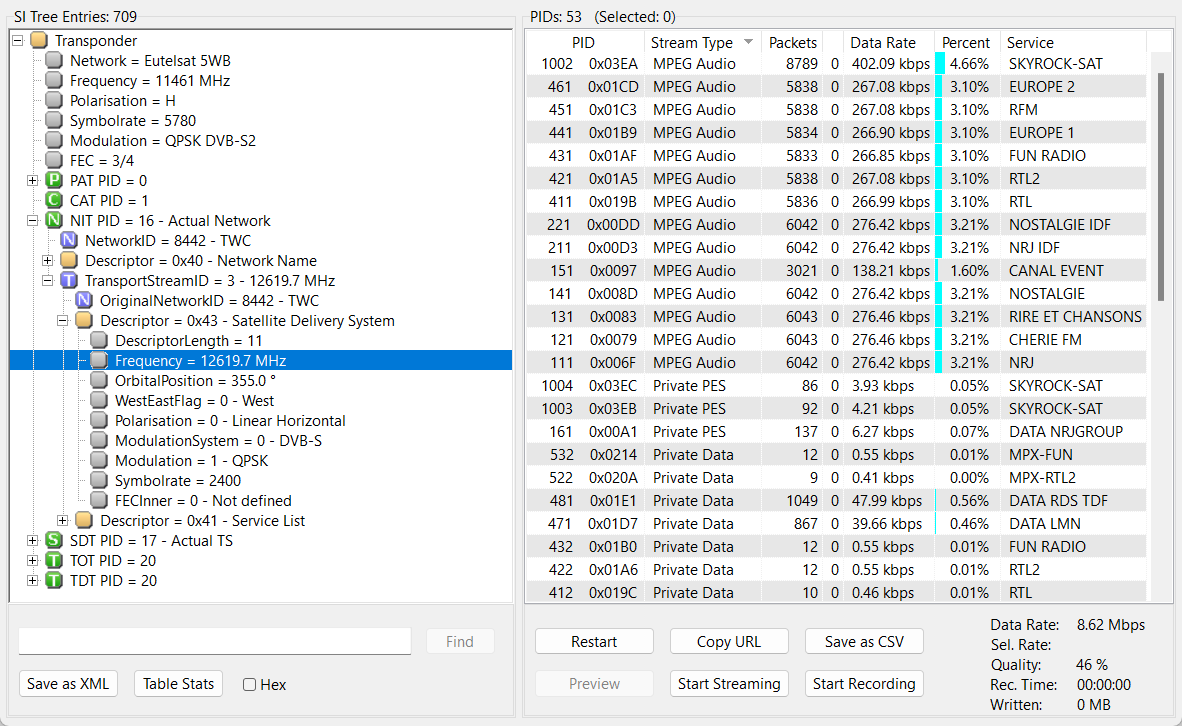Enable the Hex checkbox
Screen dimensions: 1182x726
(250, 685)
